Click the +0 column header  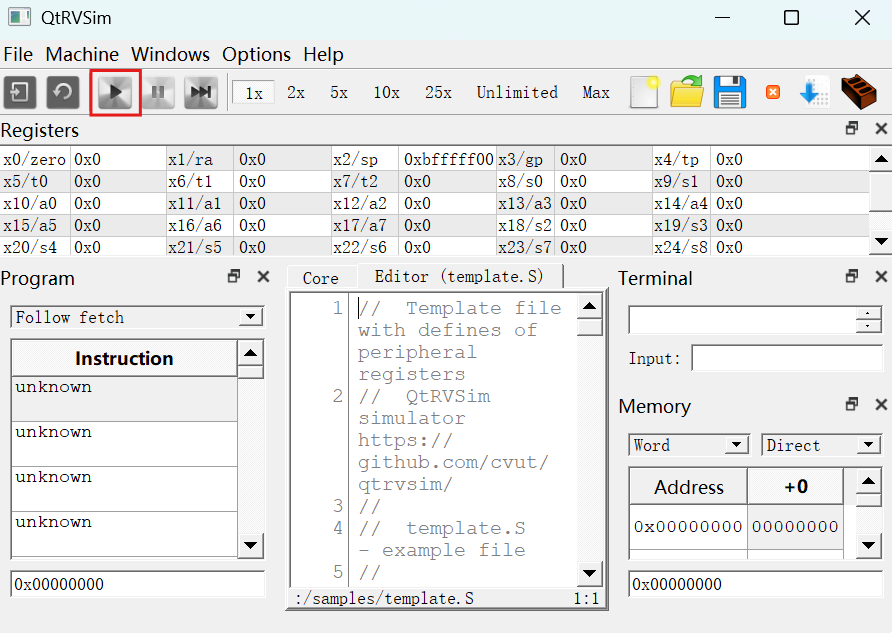(795, 487)
